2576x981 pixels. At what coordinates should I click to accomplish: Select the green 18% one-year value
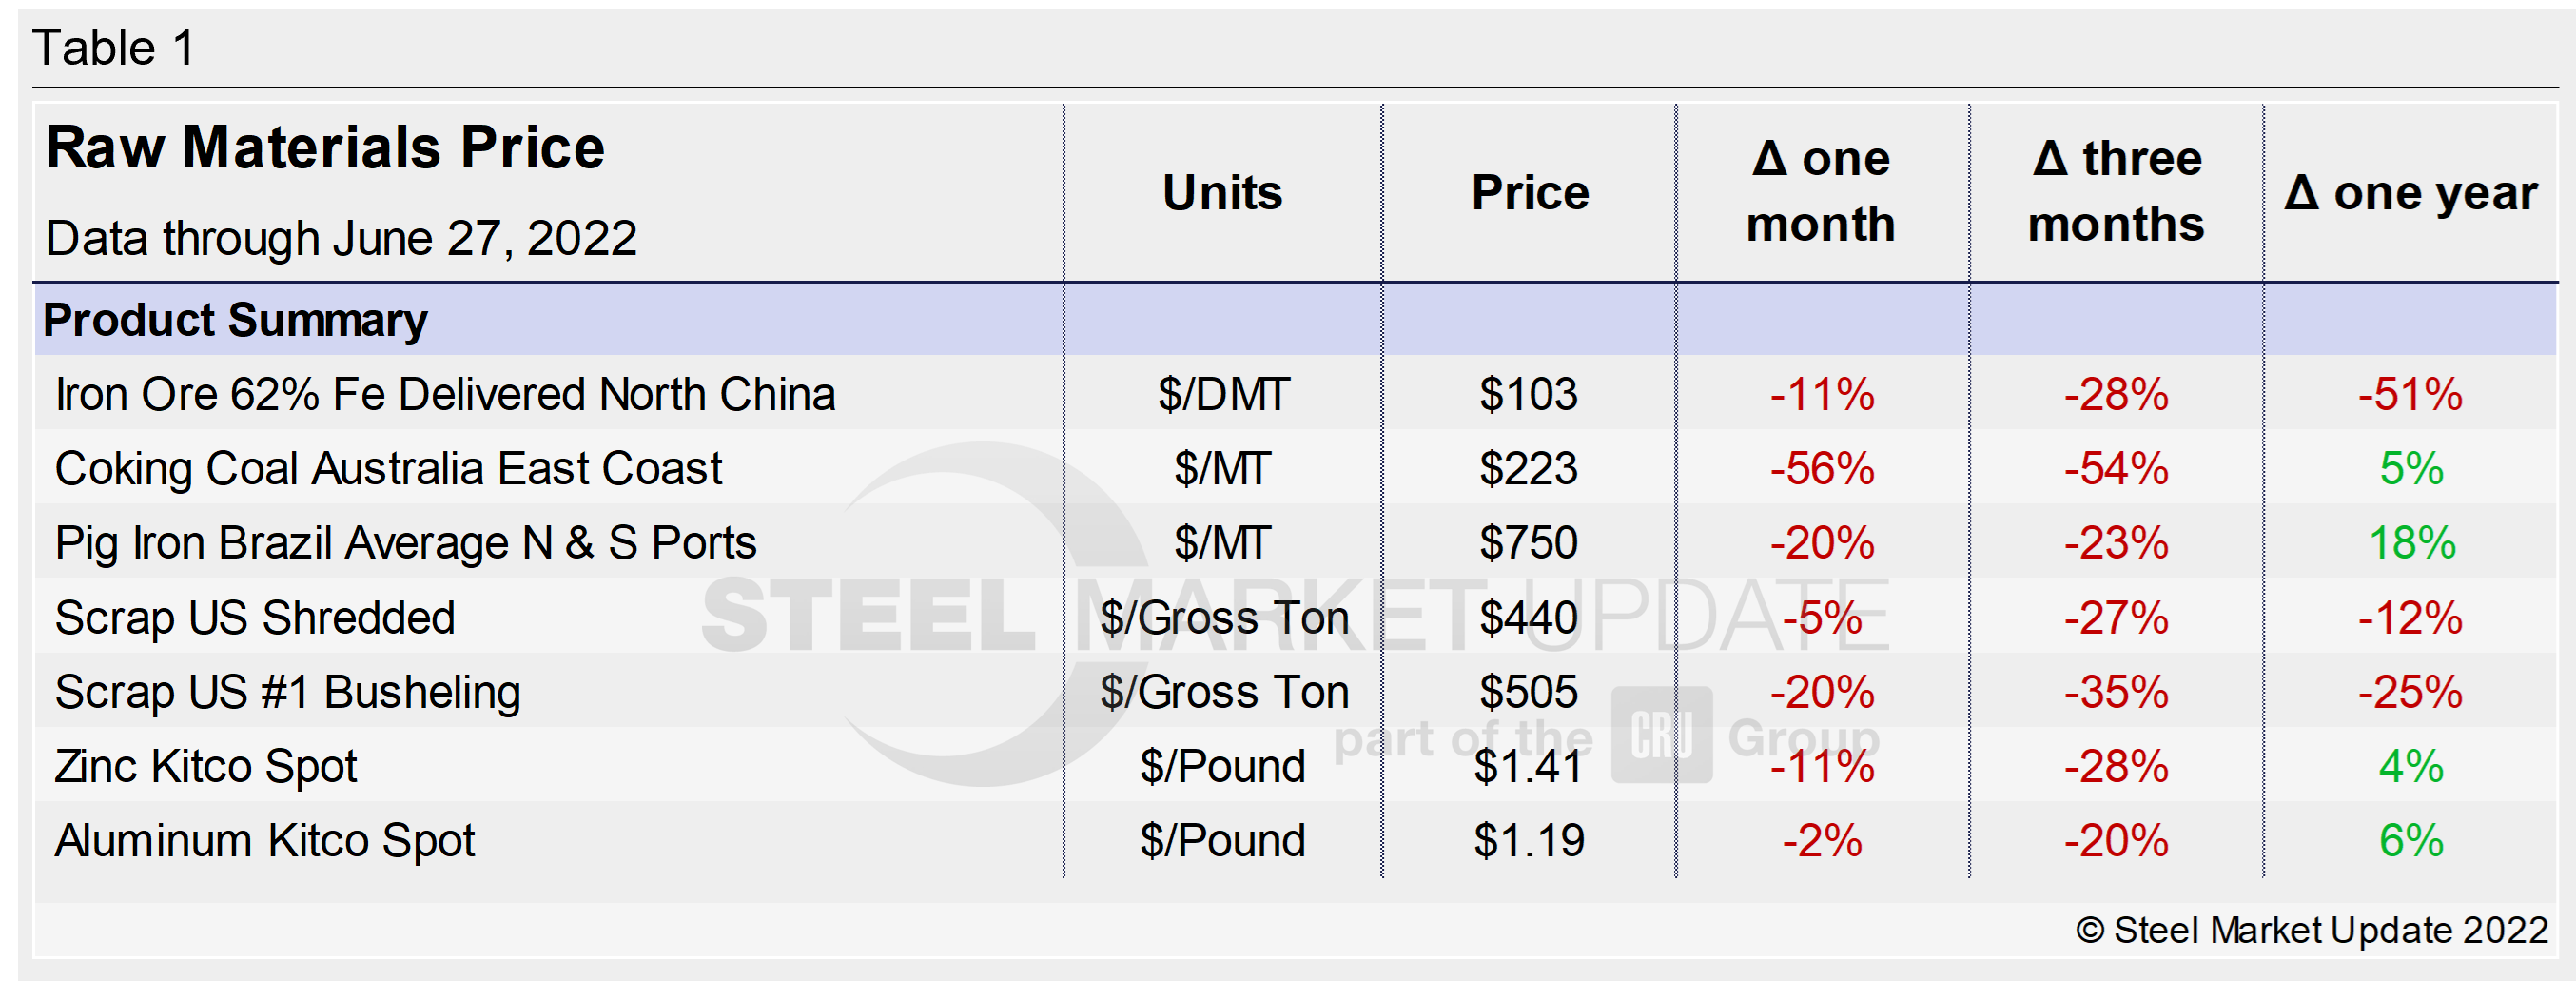click(x=2411, y=543)
